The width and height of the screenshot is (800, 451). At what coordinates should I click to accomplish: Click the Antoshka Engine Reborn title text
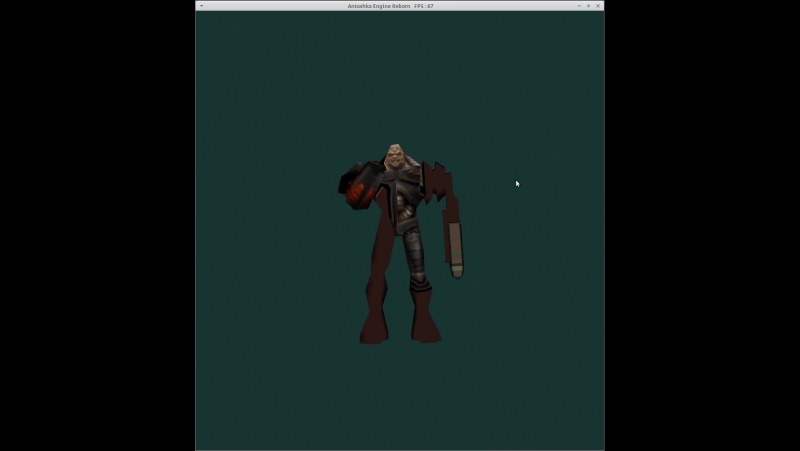[379, 6]
